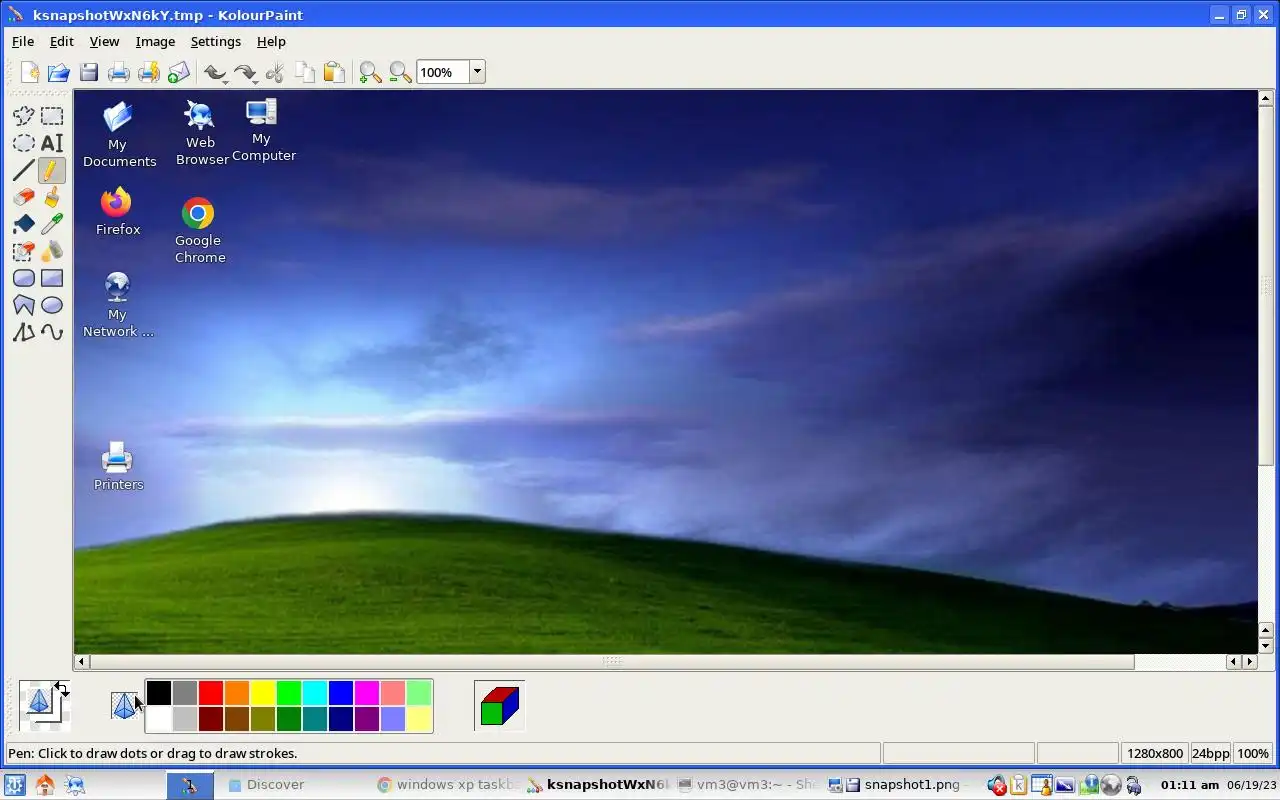This screenshot has width=1280, height=800.
Task: Select the Flood Fill bucket tool
Action: point(24,224)
